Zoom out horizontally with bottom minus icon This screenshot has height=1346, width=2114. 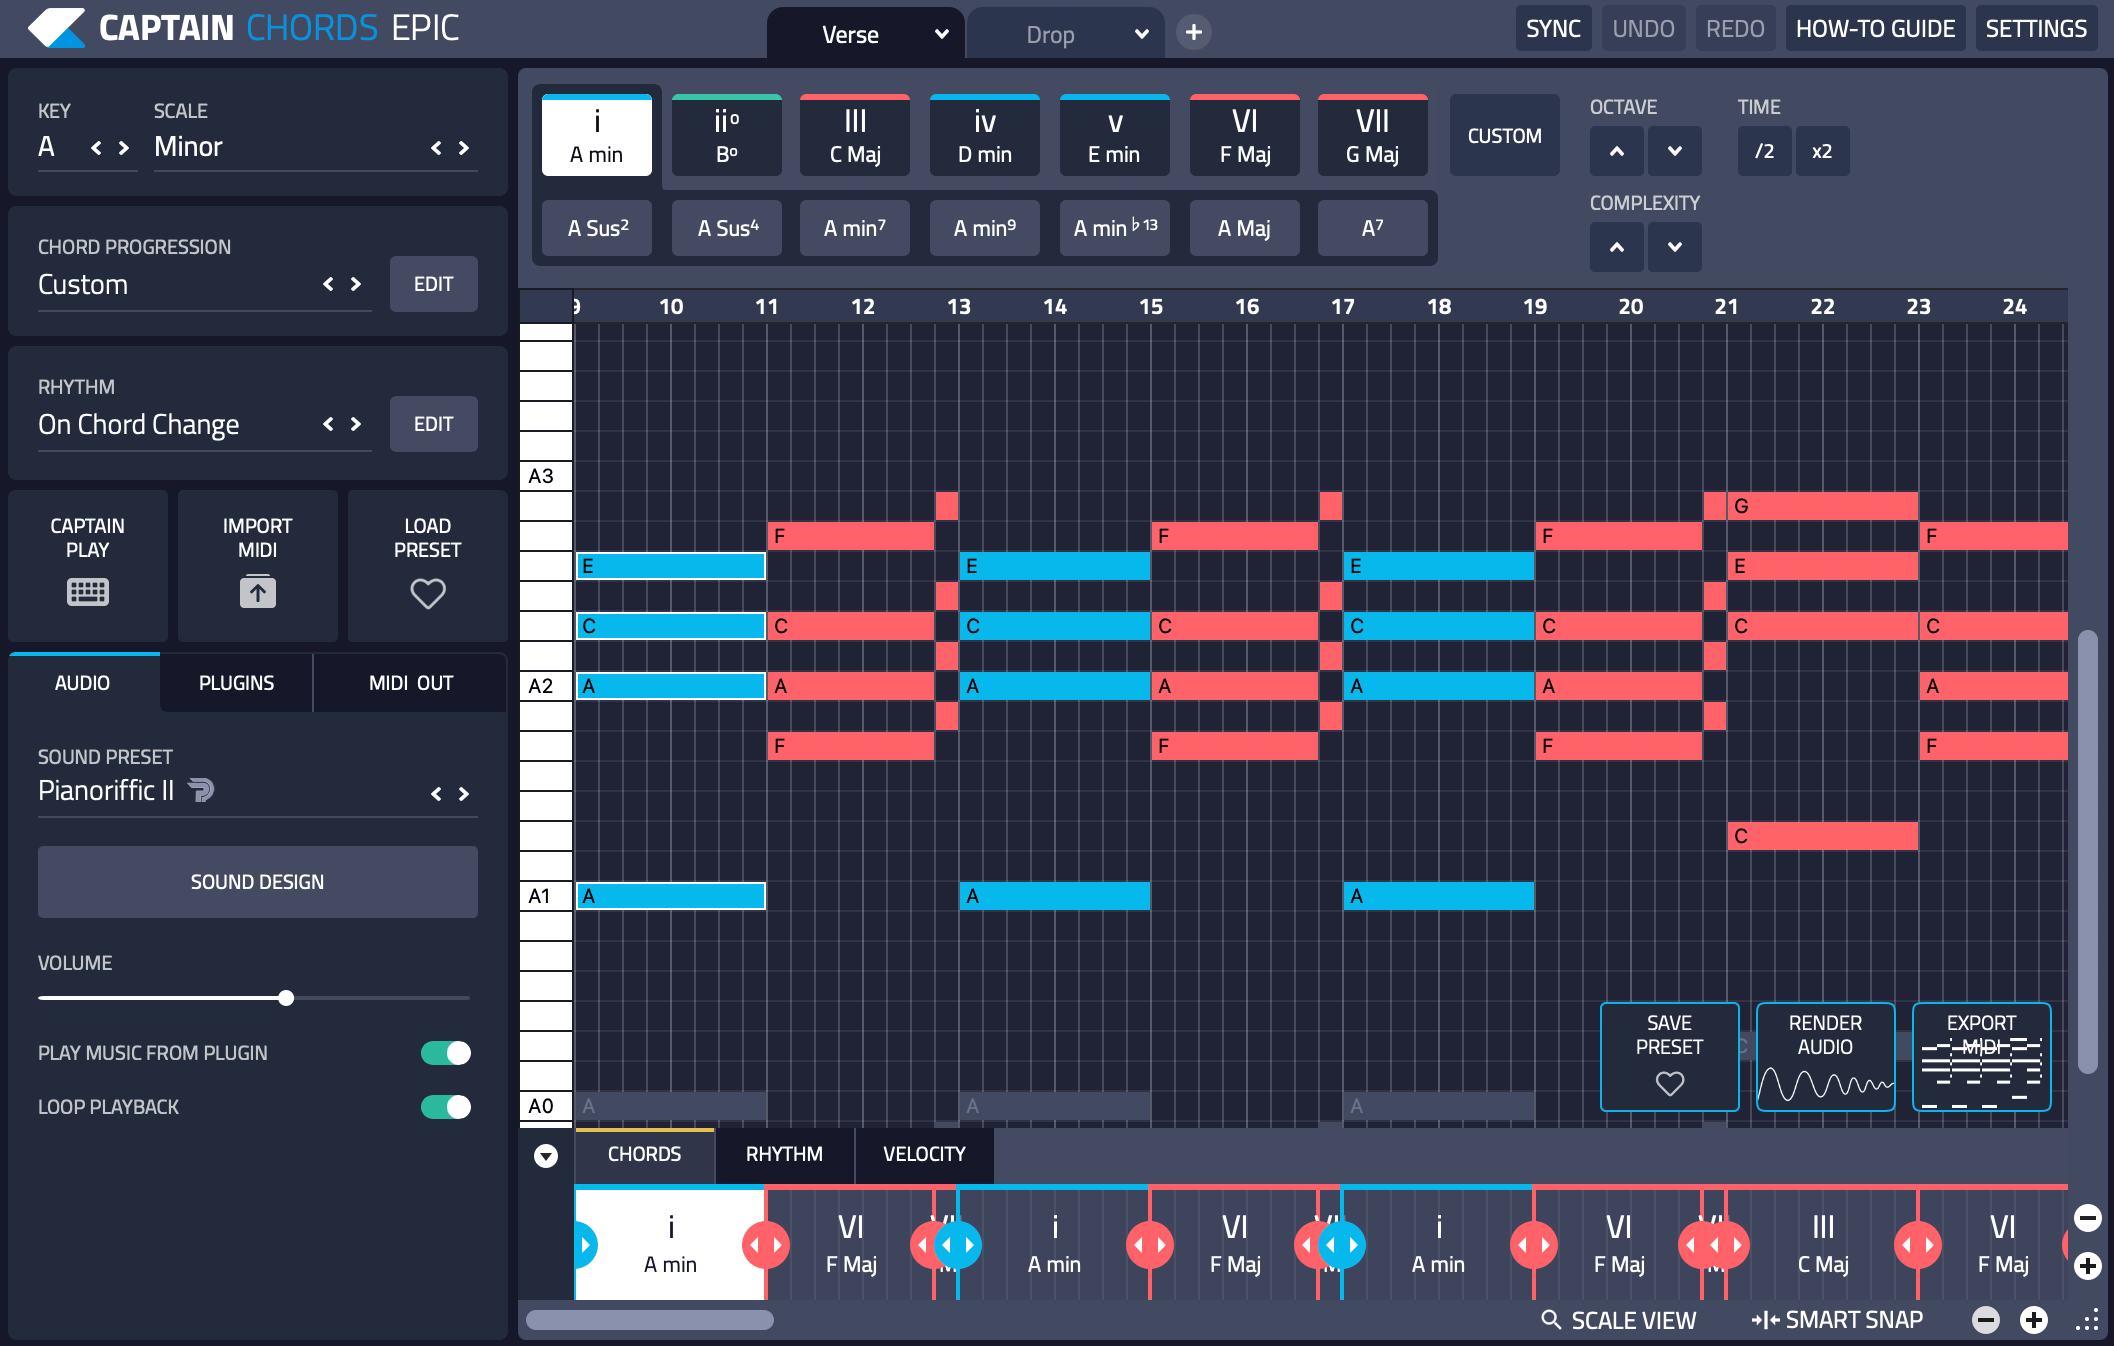tap(1986, 1320)
